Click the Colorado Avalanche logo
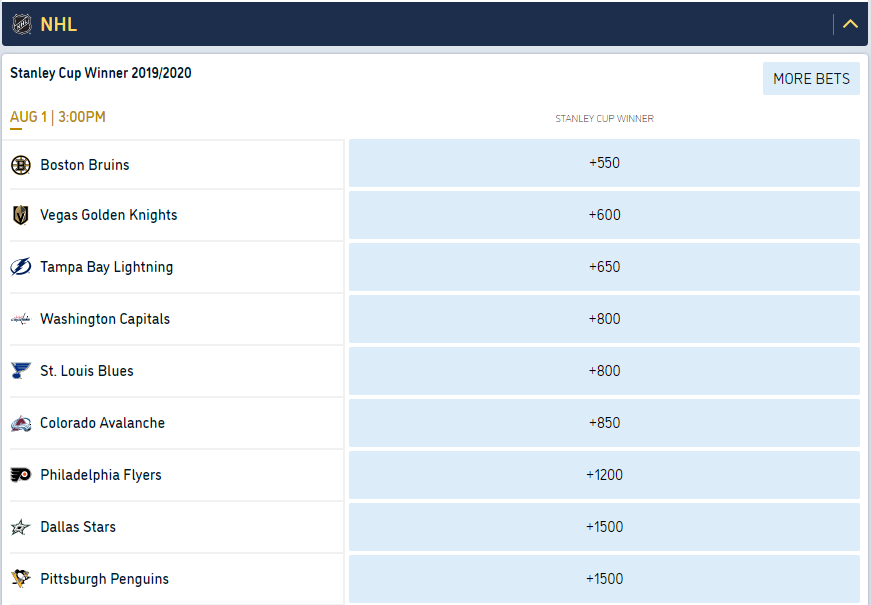Viewport: 871px width, 605px height. pyautogui.click(x=21, y=423)
